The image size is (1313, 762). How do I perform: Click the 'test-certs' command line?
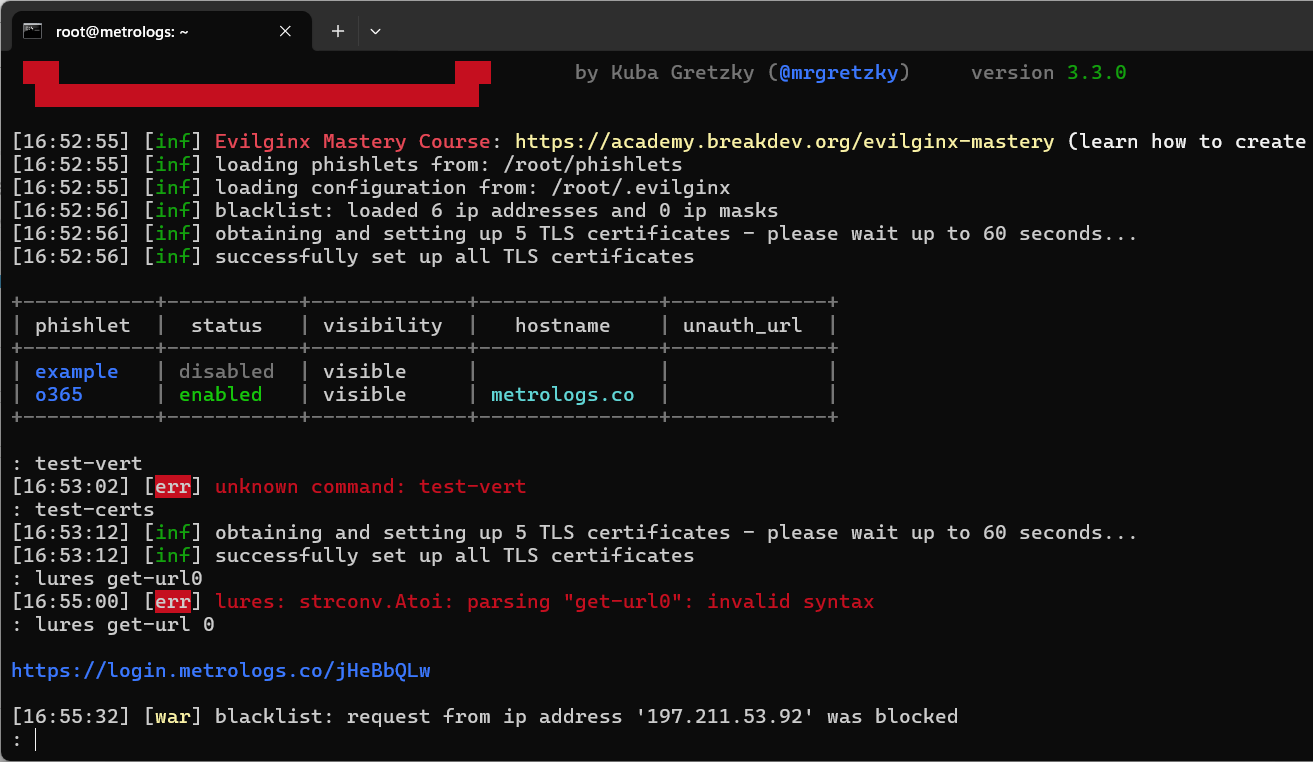coord(82,509)
